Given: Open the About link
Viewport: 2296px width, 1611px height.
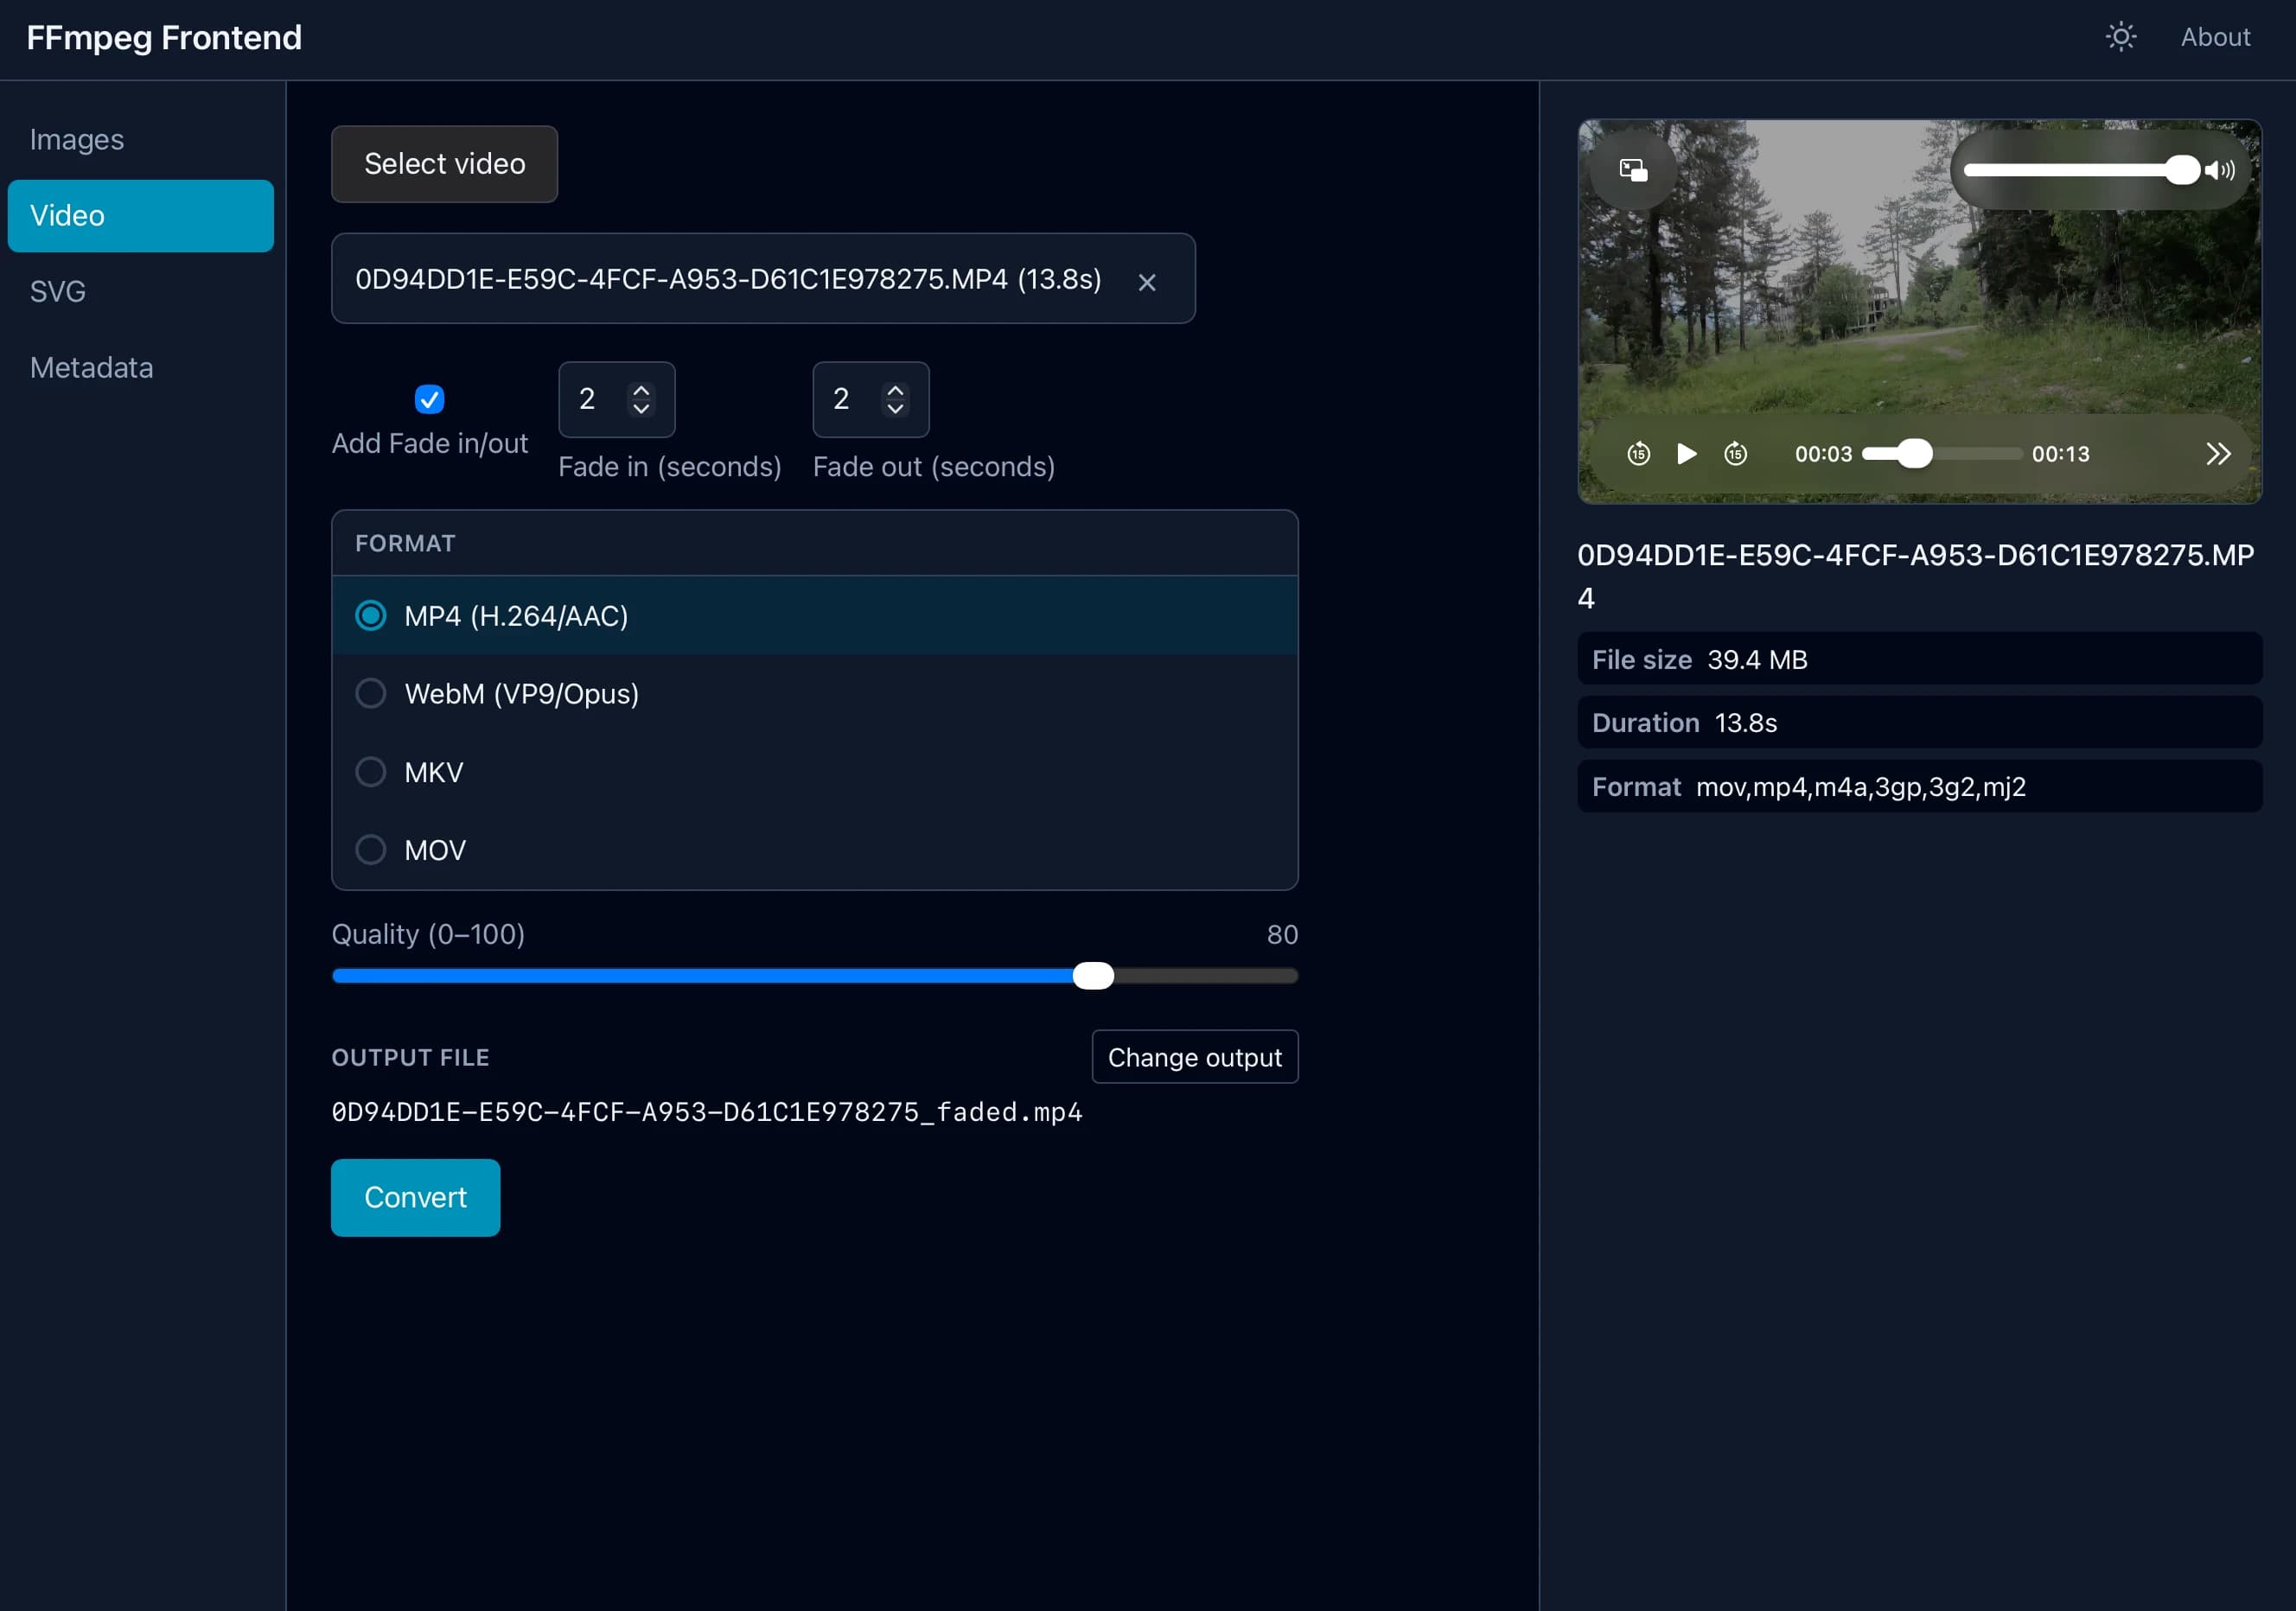Looking at the screenshot, I should 2214,37.
